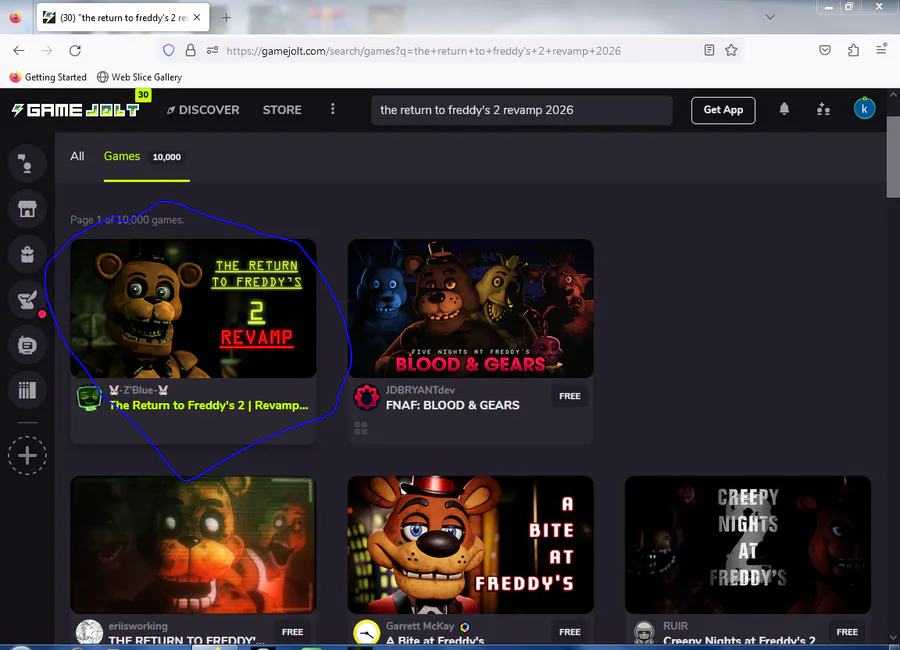Screen dimensions: 900x650
Task: Open the sidebar quests icon
Action: click(27, 300)
